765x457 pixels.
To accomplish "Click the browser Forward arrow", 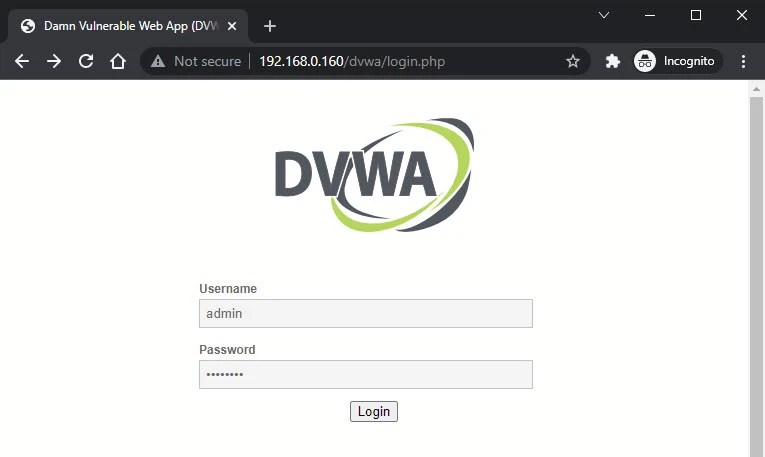I will click(54, 61).
